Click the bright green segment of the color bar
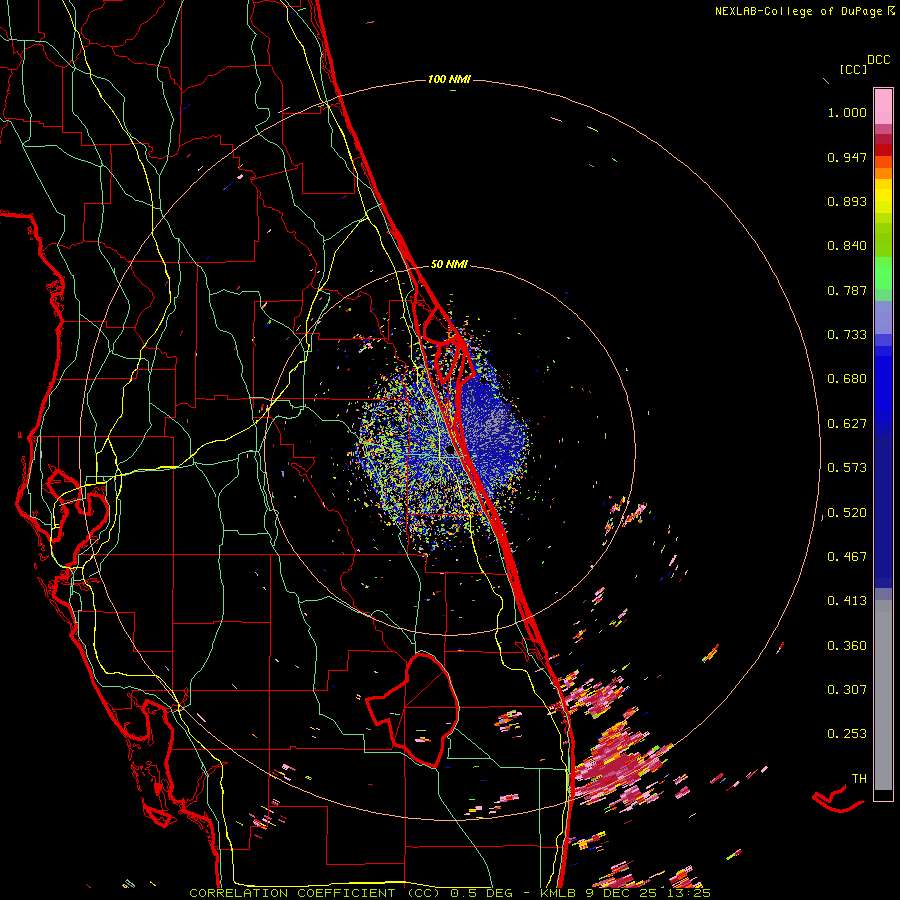900x900 pixels. point(883,273)
